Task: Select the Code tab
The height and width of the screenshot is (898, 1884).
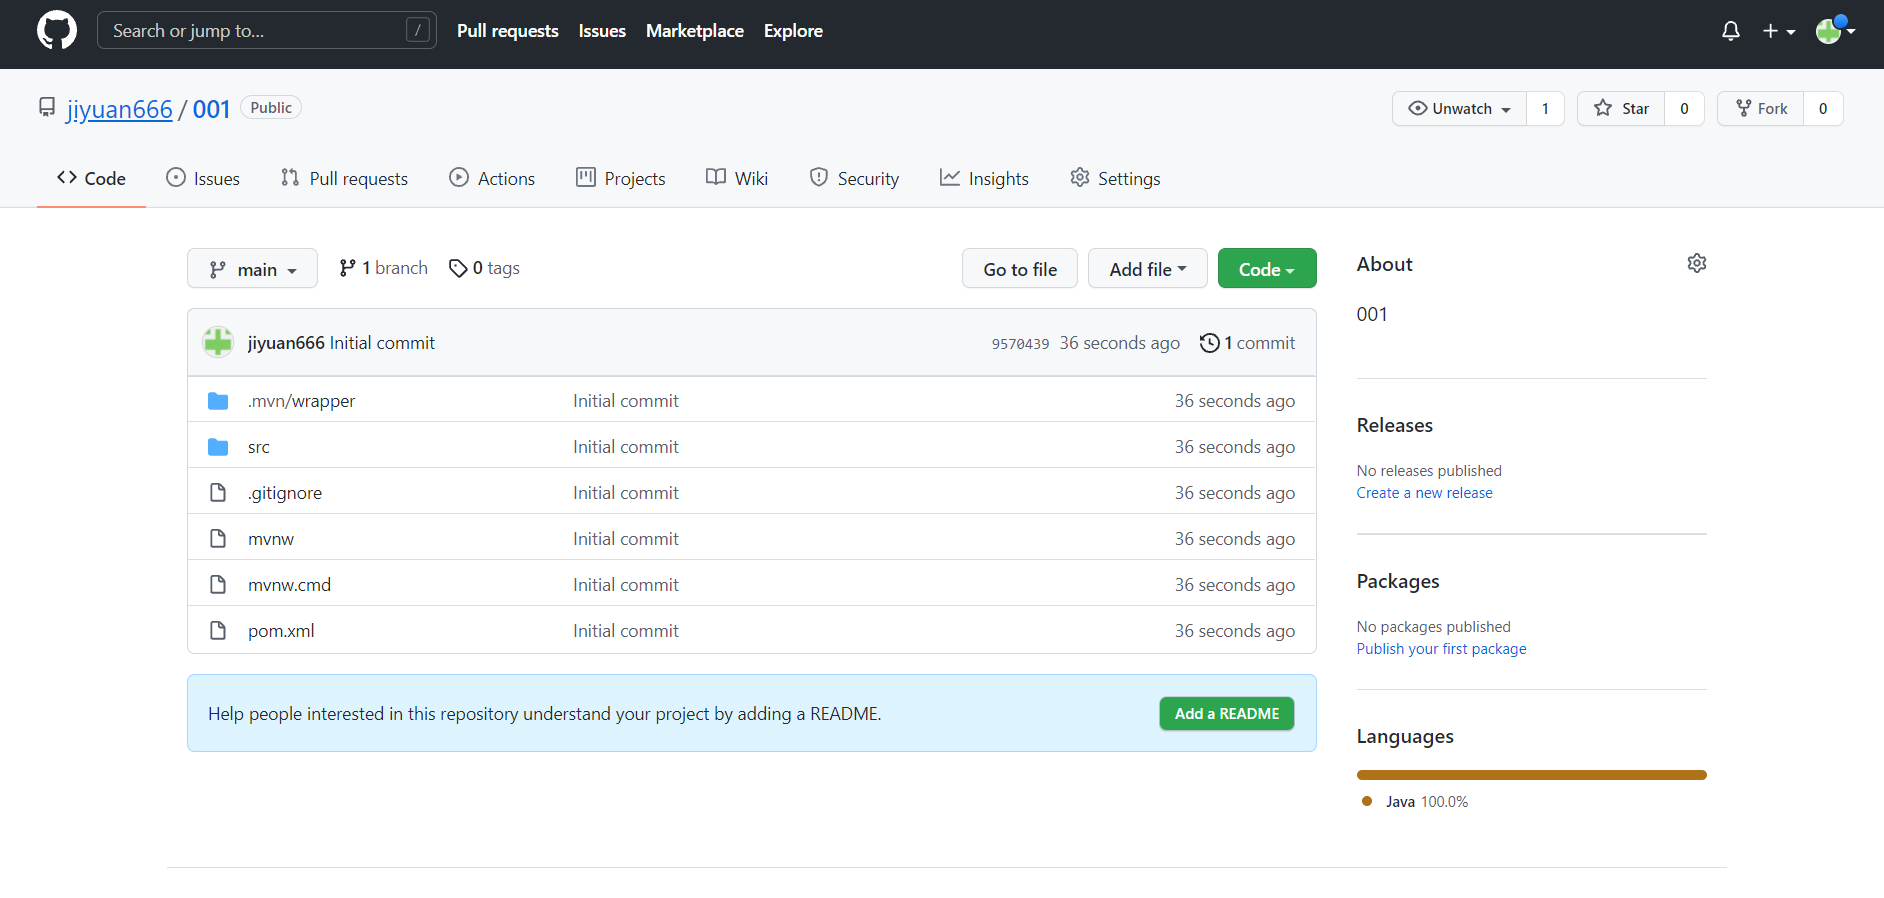Action: pos(91,178)
